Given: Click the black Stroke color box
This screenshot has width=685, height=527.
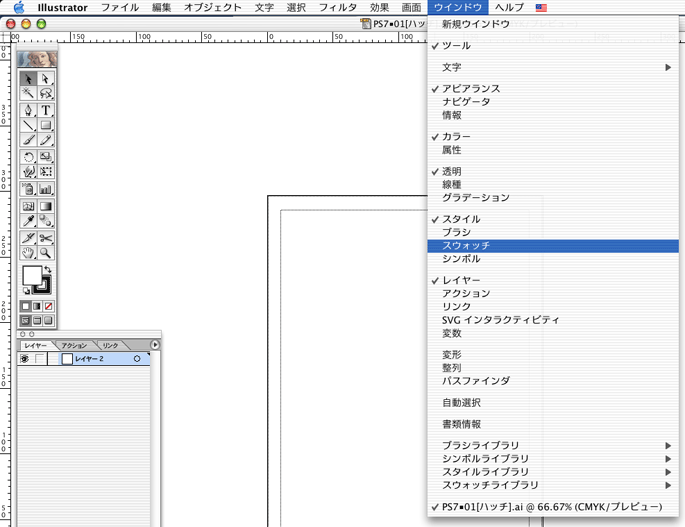Looking at the screenshot, I should point(45,288).
